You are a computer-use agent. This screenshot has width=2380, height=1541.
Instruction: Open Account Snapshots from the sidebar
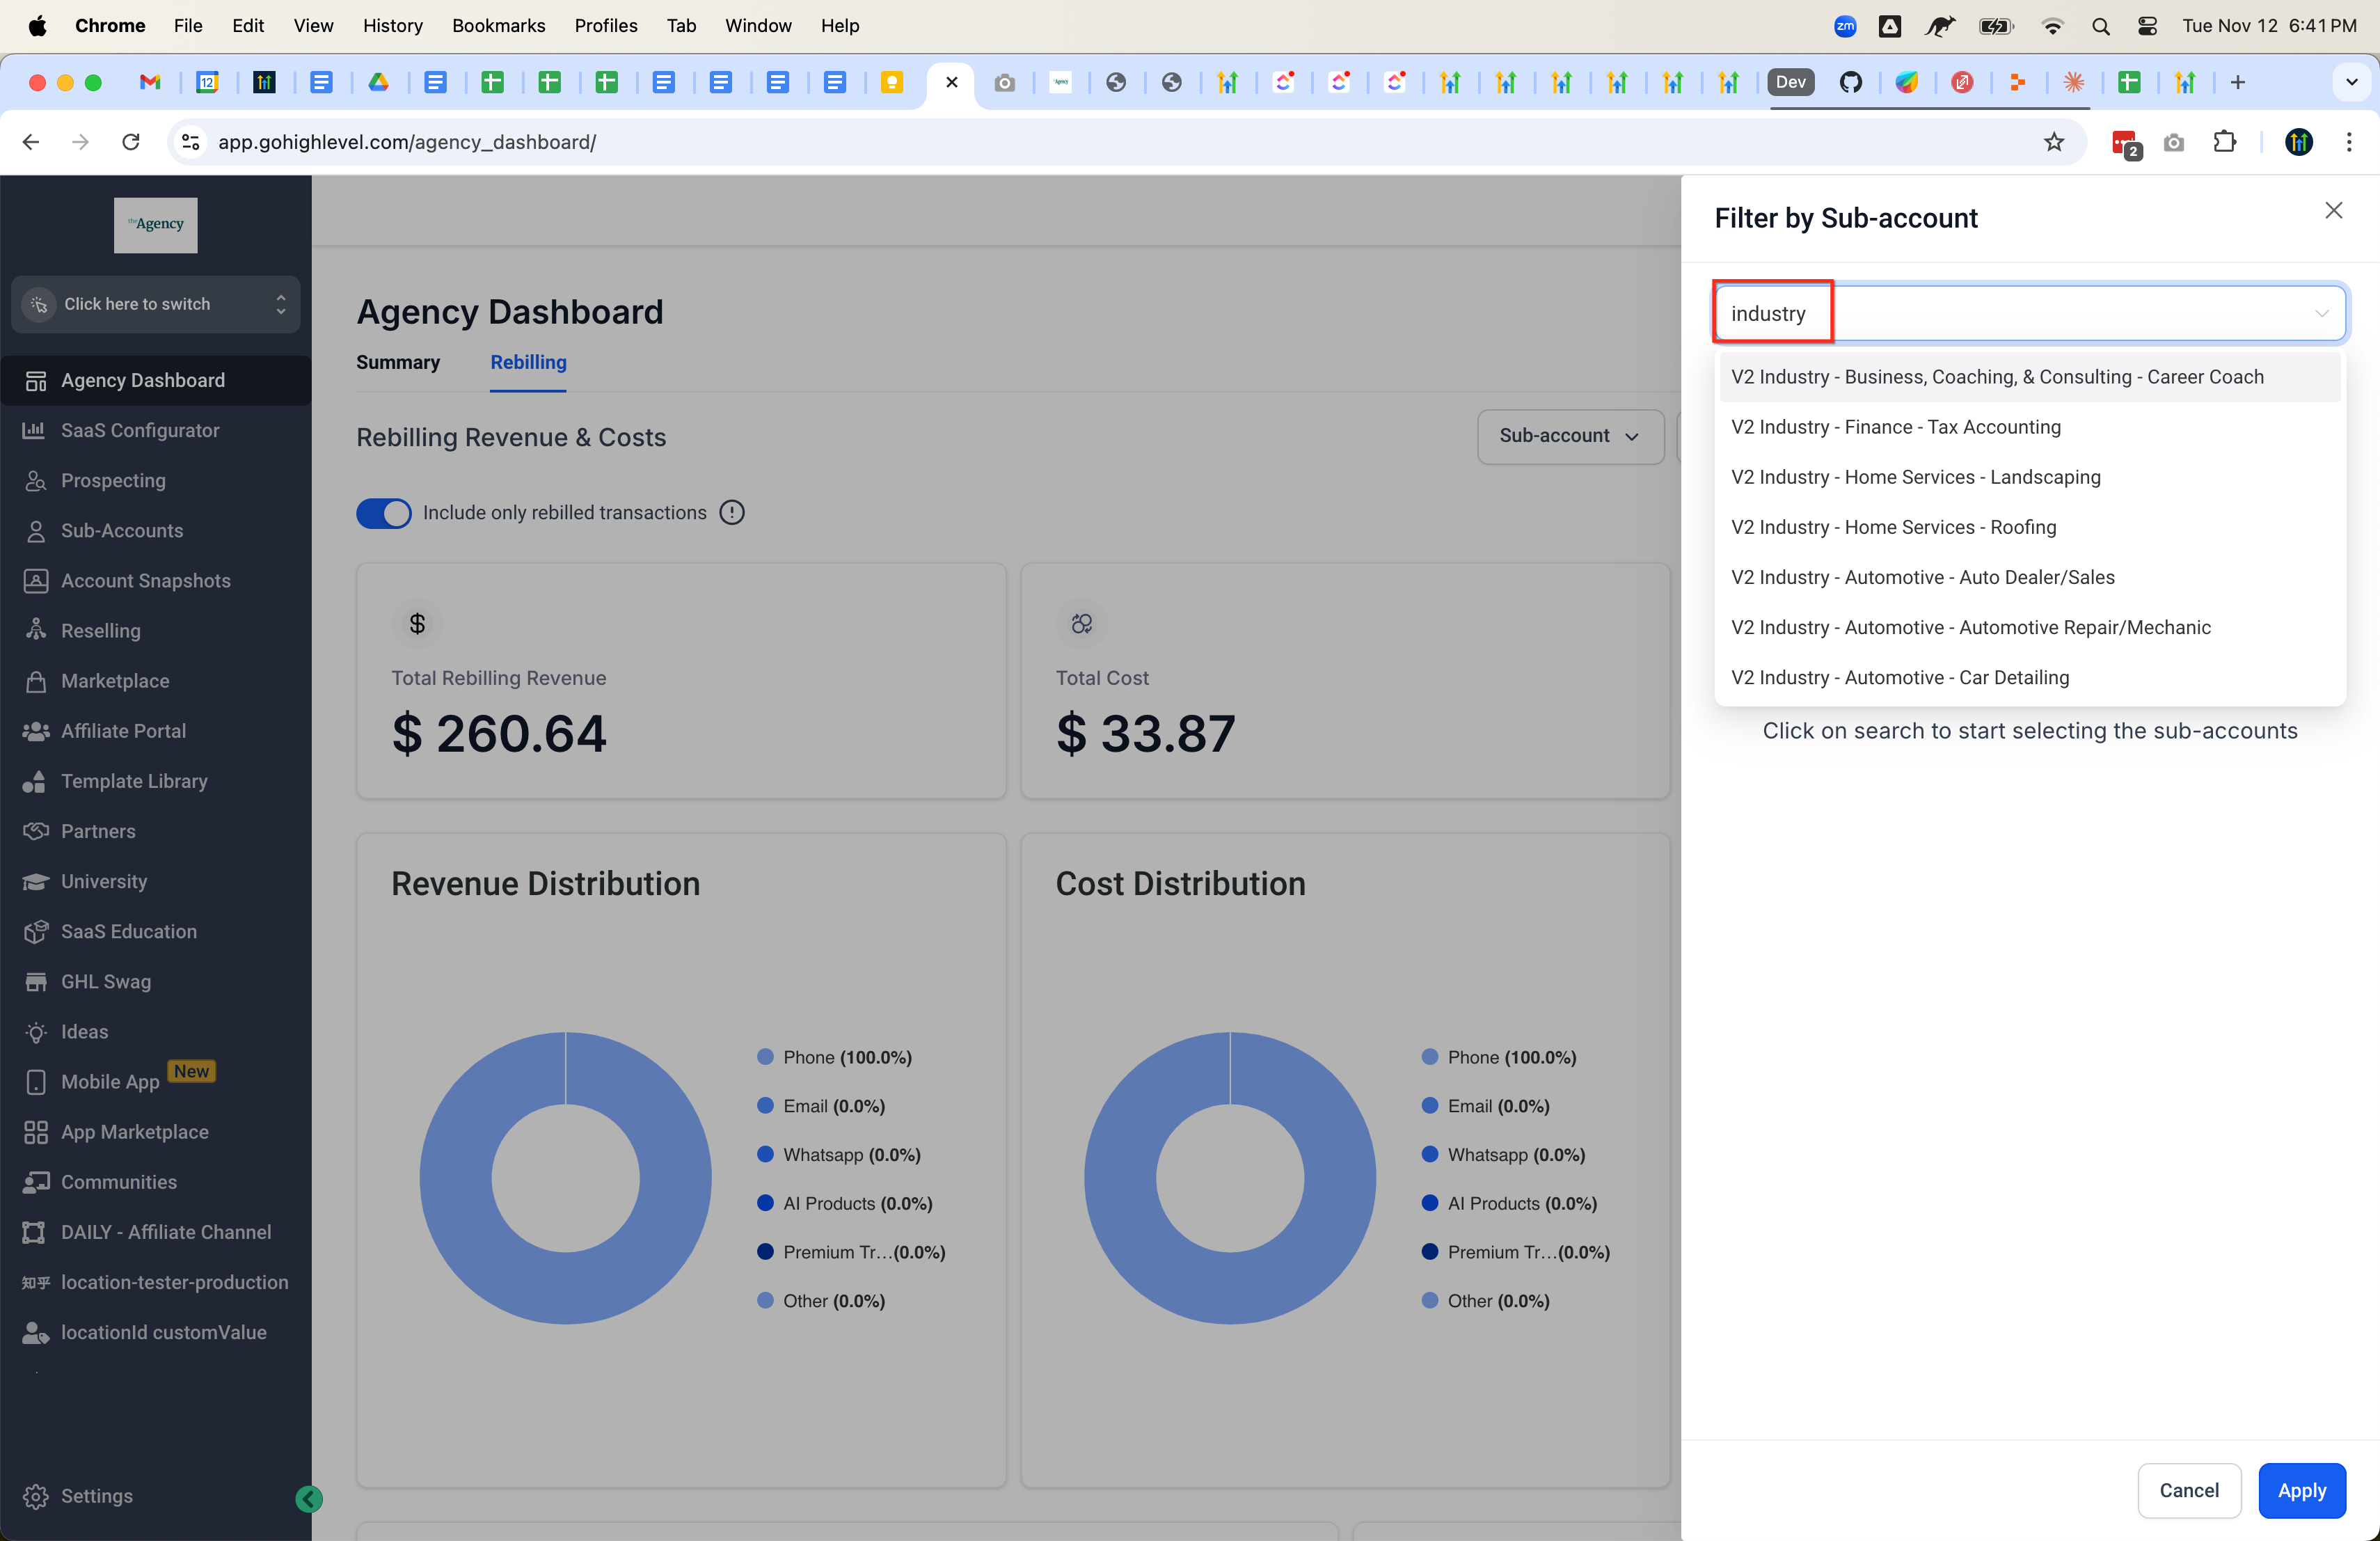click(x=146, y=580)
